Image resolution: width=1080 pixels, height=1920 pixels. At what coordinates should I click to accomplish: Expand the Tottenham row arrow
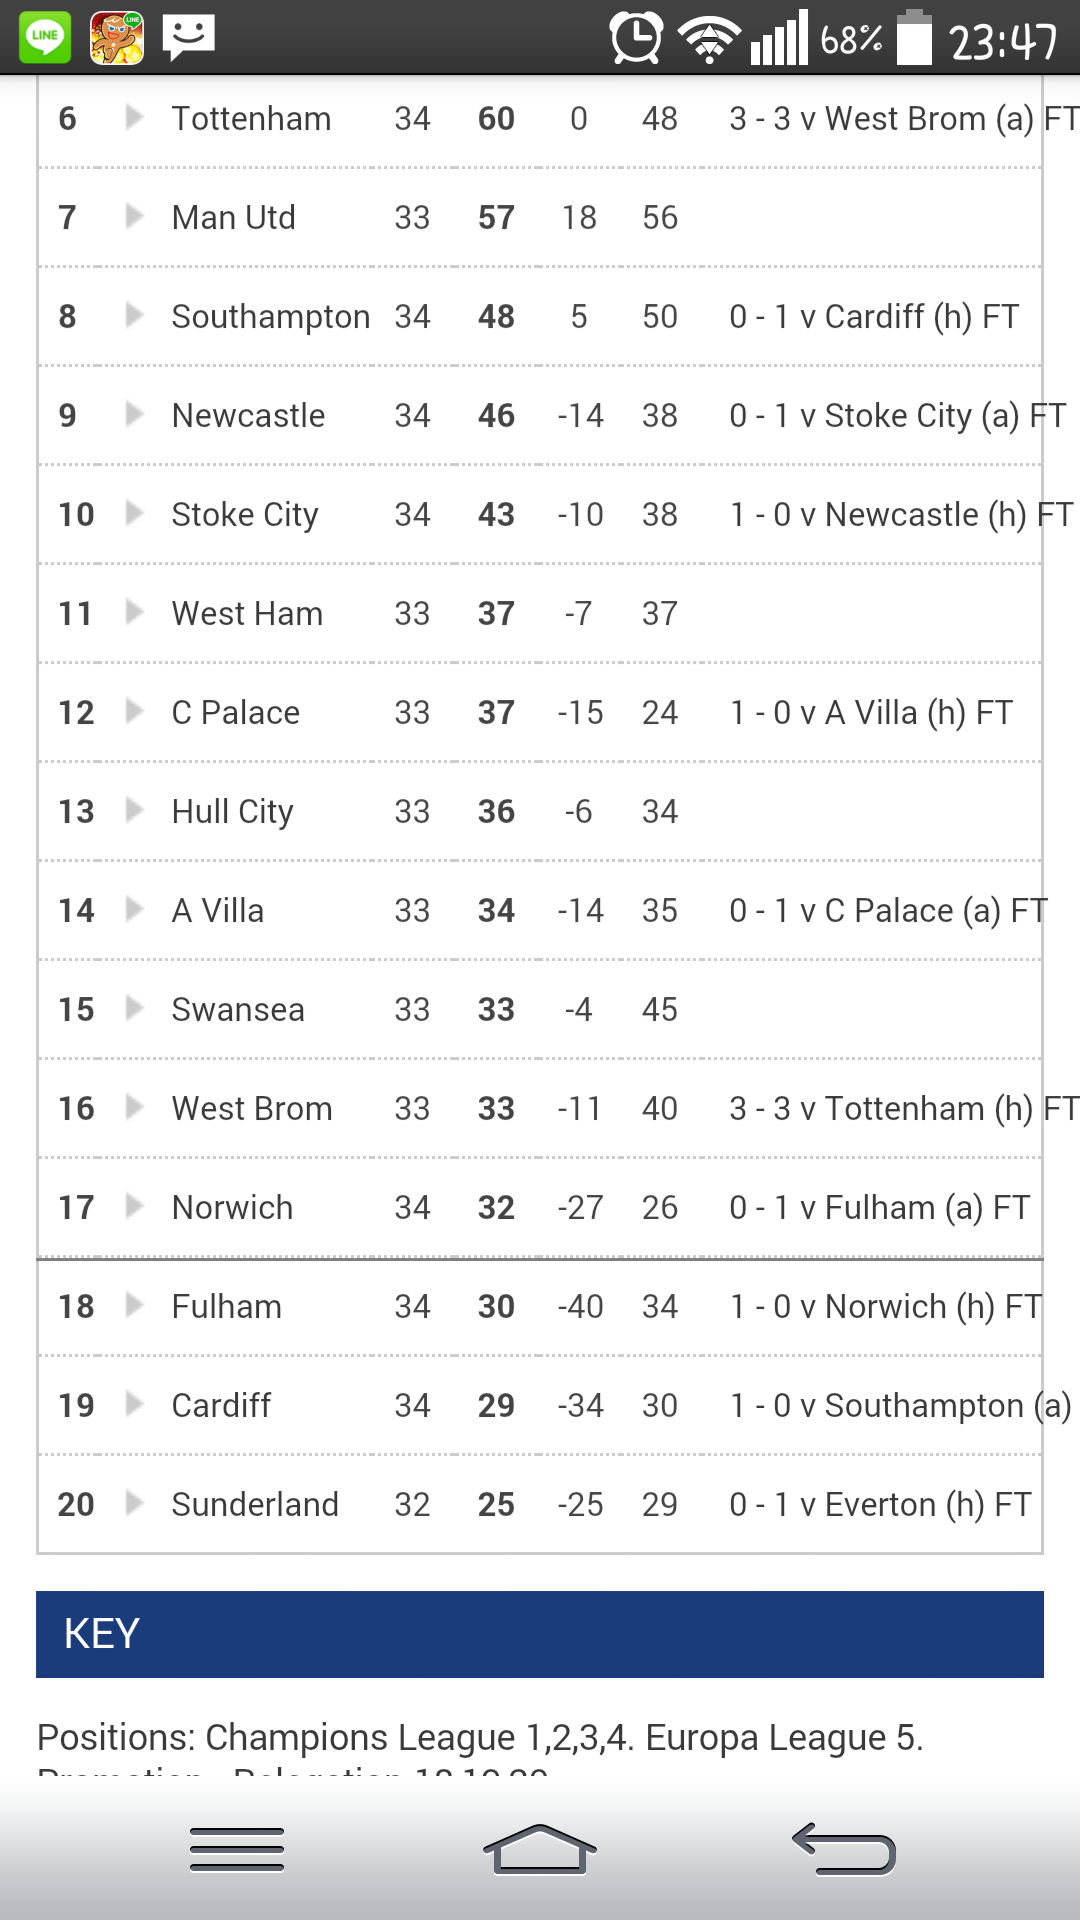point(134,118)
